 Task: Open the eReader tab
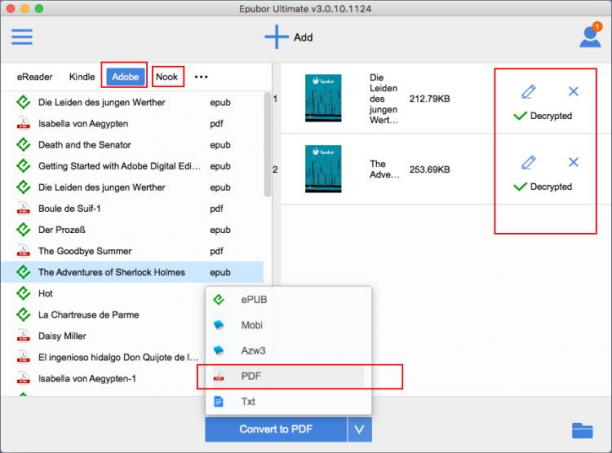pyautogui.click(x=34, y=77)
